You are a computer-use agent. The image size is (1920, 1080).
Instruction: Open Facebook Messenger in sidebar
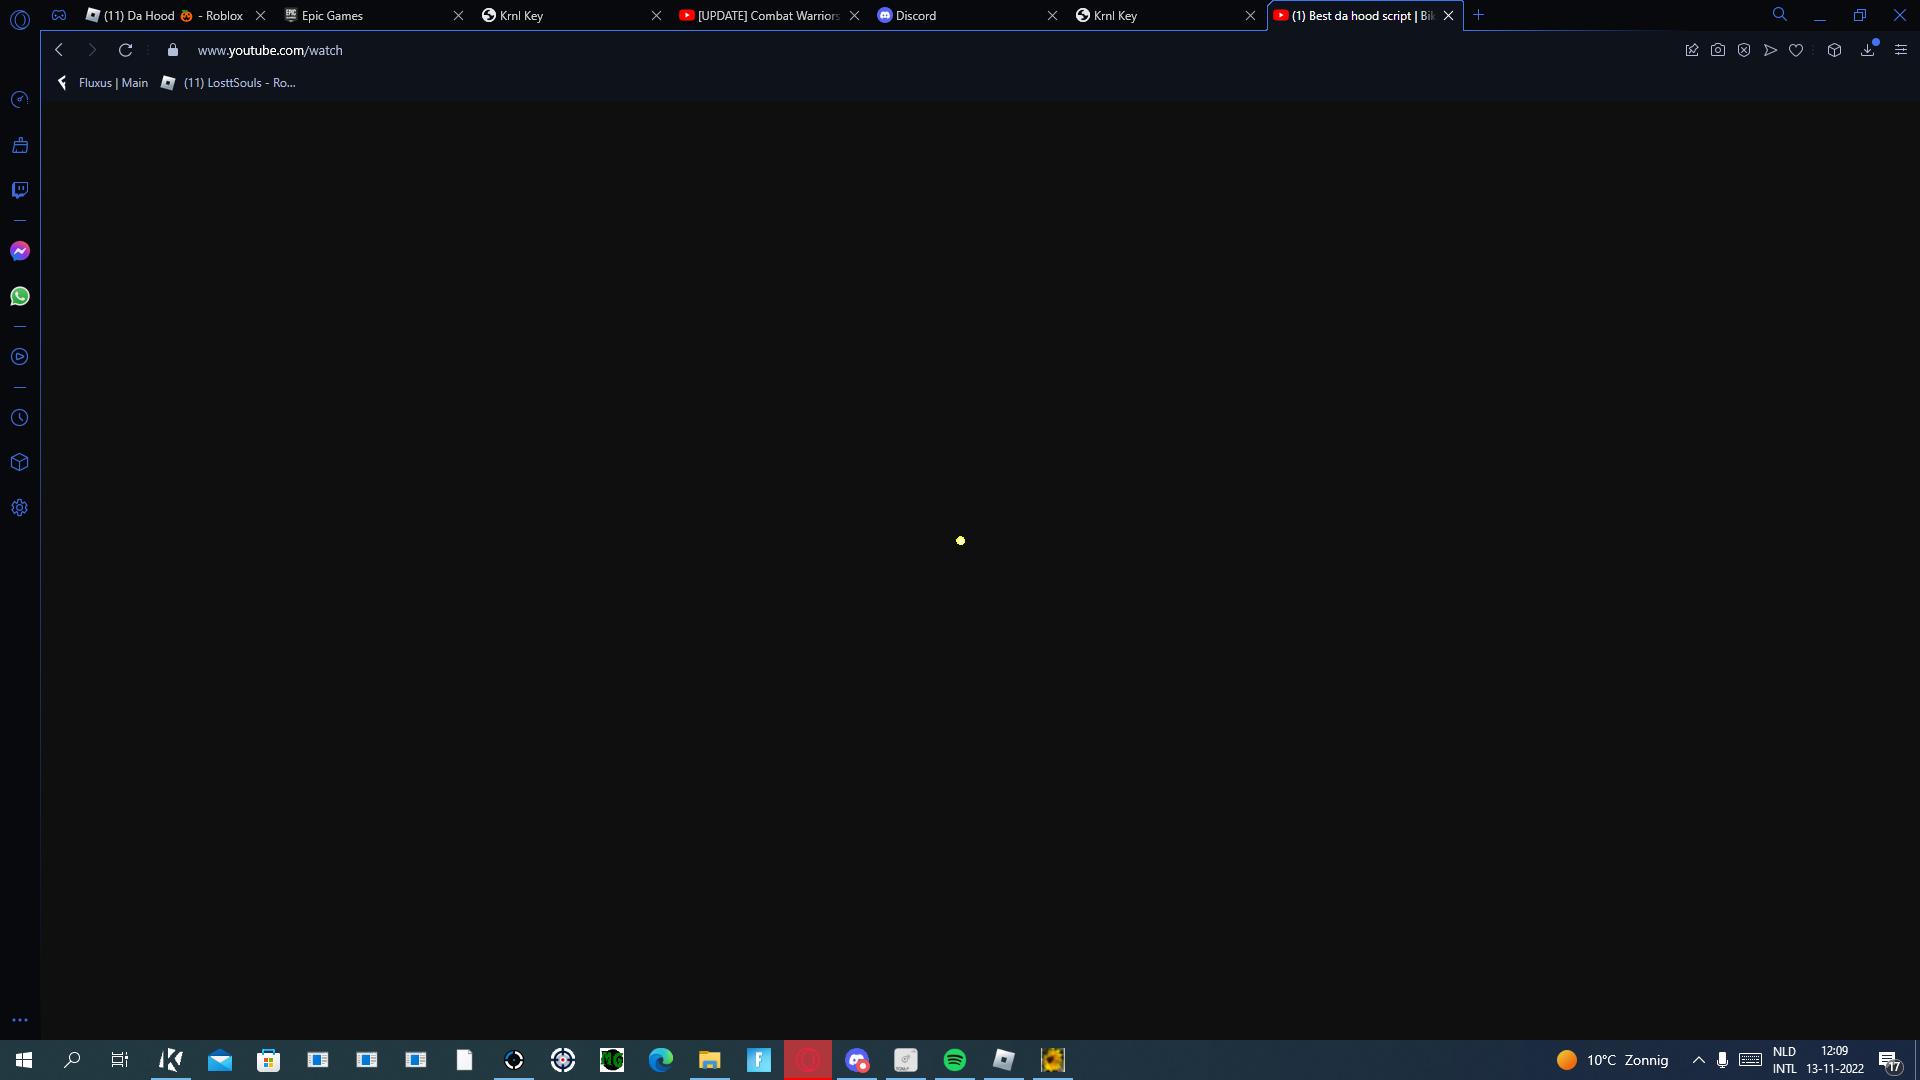tap(19, 251)
